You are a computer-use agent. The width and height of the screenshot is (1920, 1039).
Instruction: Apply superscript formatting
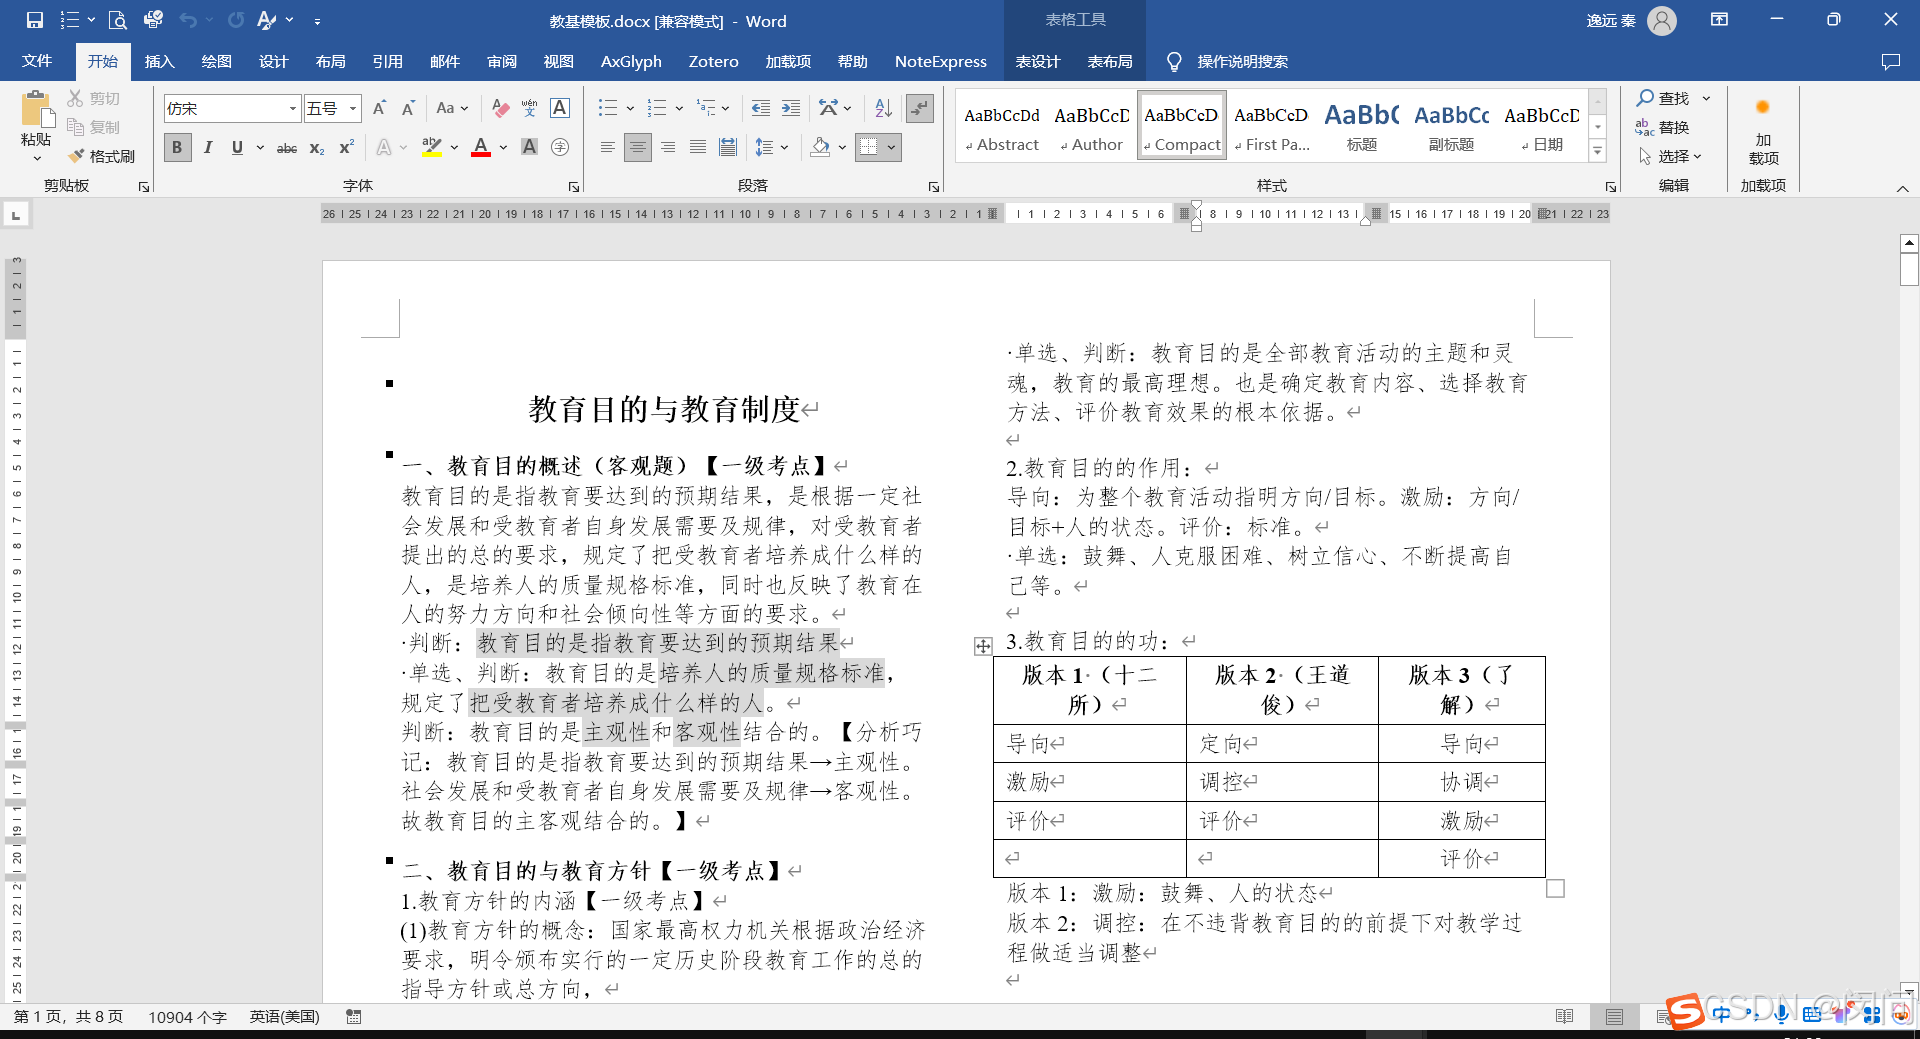pos(346,148)
